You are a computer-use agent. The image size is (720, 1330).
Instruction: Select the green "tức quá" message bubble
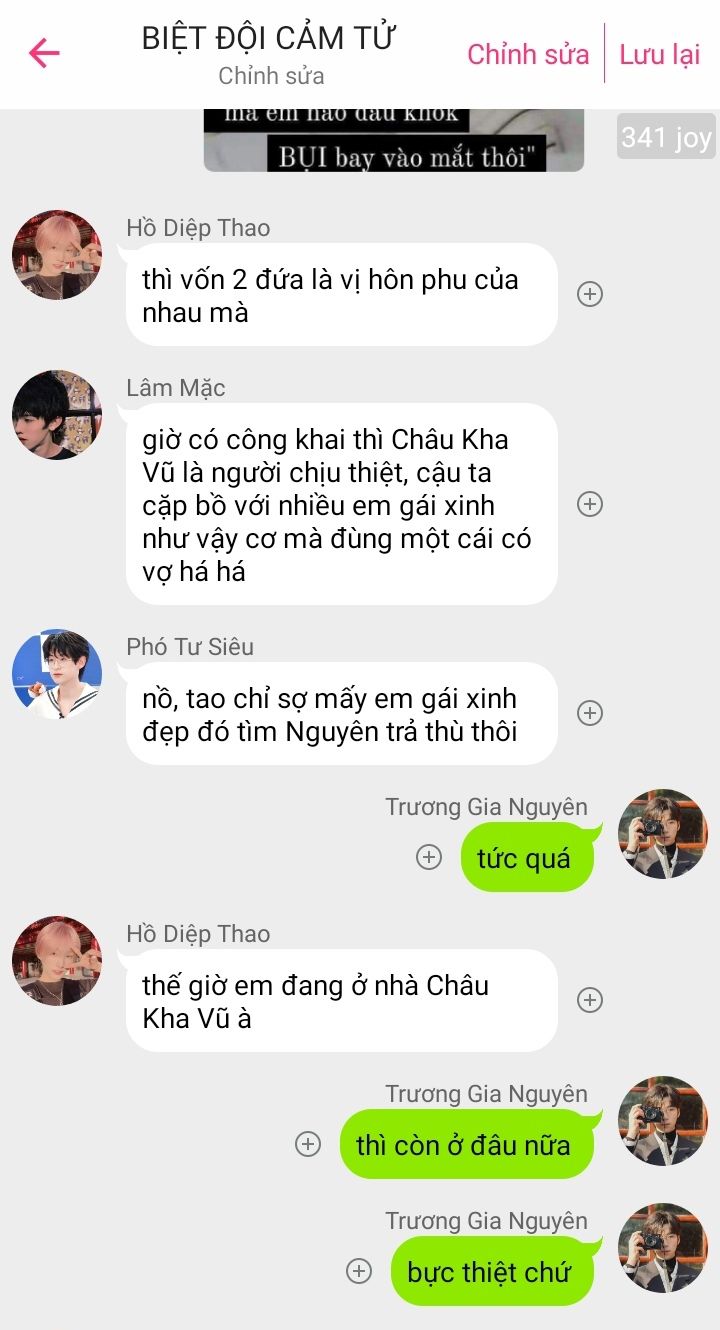pos(527,857)
